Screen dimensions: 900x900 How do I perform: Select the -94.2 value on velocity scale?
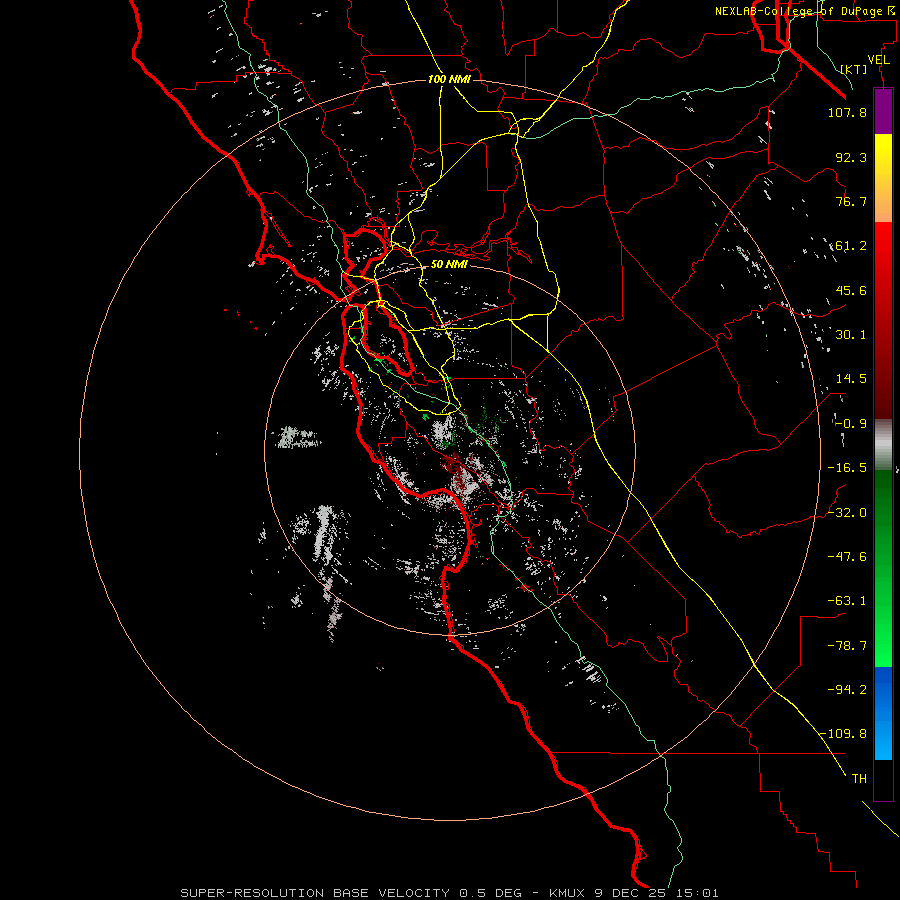coord(847,690)
